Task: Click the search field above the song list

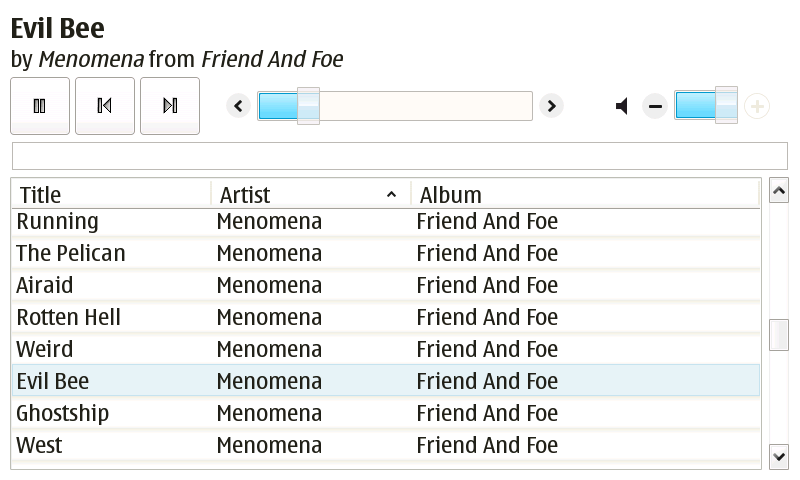Action: pyautogui.click(x=399, y=156)
